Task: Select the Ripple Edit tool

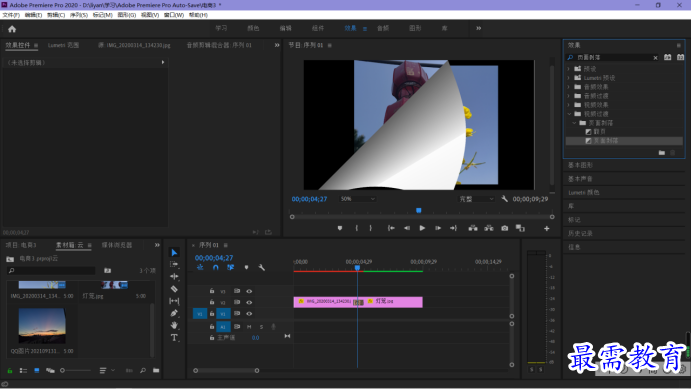Action: tap(174, 276)
